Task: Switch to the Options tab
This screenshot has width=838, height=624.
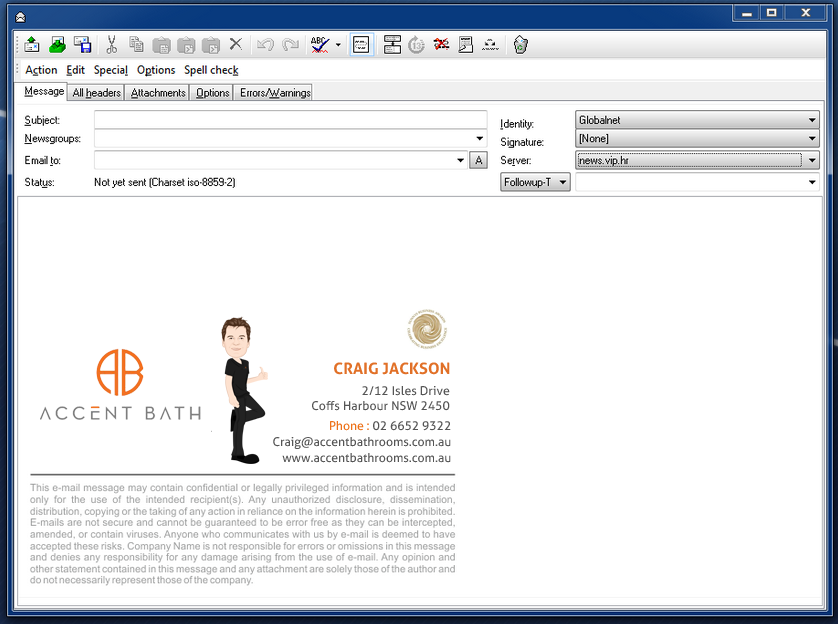Action: [212, 92]
